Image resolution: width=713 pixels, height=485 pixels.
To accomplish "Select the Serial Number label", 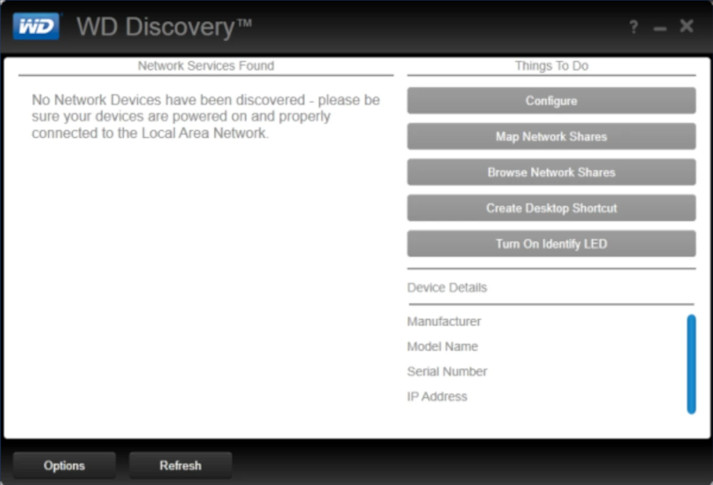I will click(447, 371).
